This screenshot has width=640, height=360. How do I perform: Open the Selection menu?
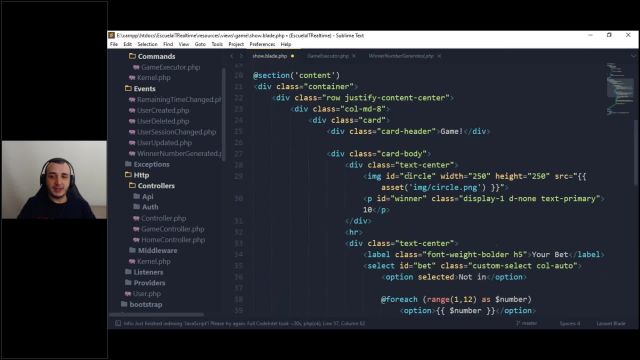click(x=147, y=44)
